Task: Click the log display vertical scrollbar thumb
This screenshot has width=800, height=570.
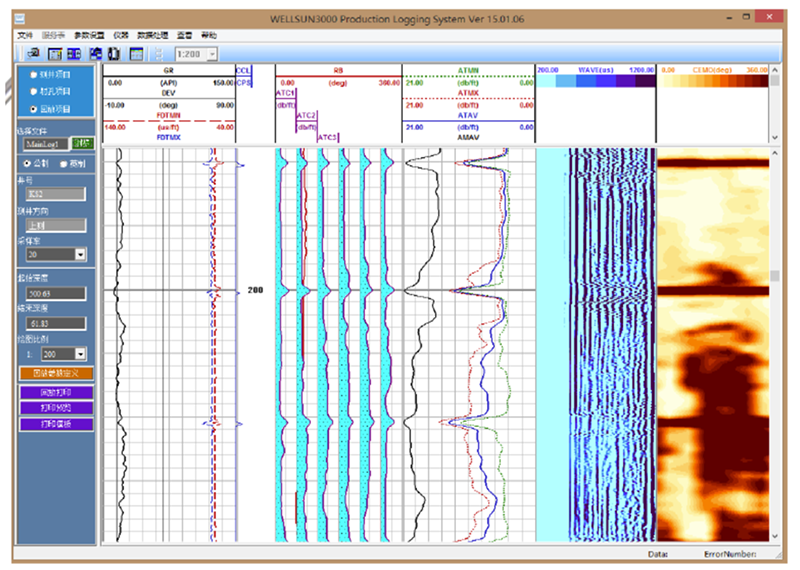Action: tap(775, 276)
